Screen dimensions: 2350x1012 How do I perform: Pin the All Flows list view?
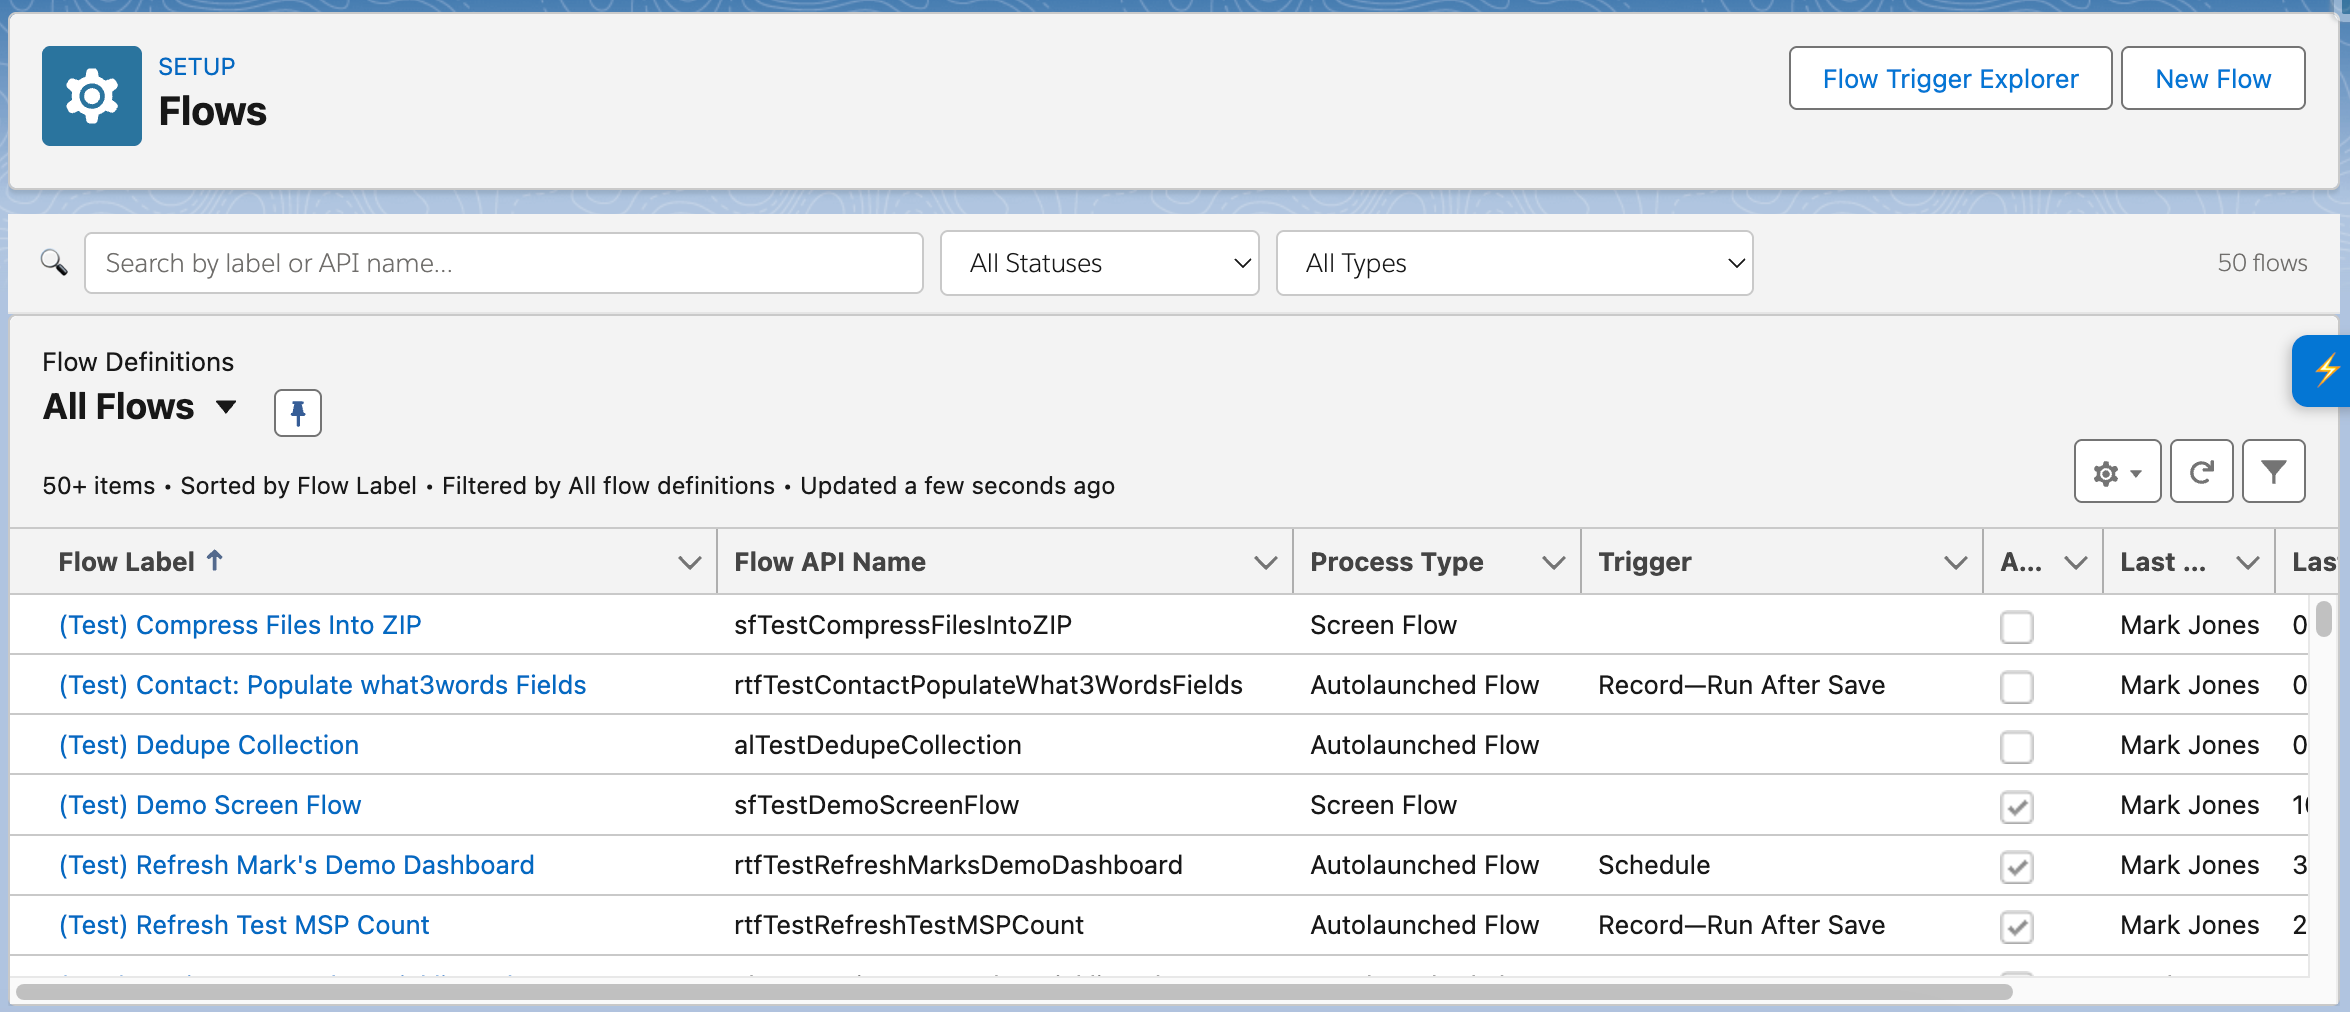[x=297, y=412]
